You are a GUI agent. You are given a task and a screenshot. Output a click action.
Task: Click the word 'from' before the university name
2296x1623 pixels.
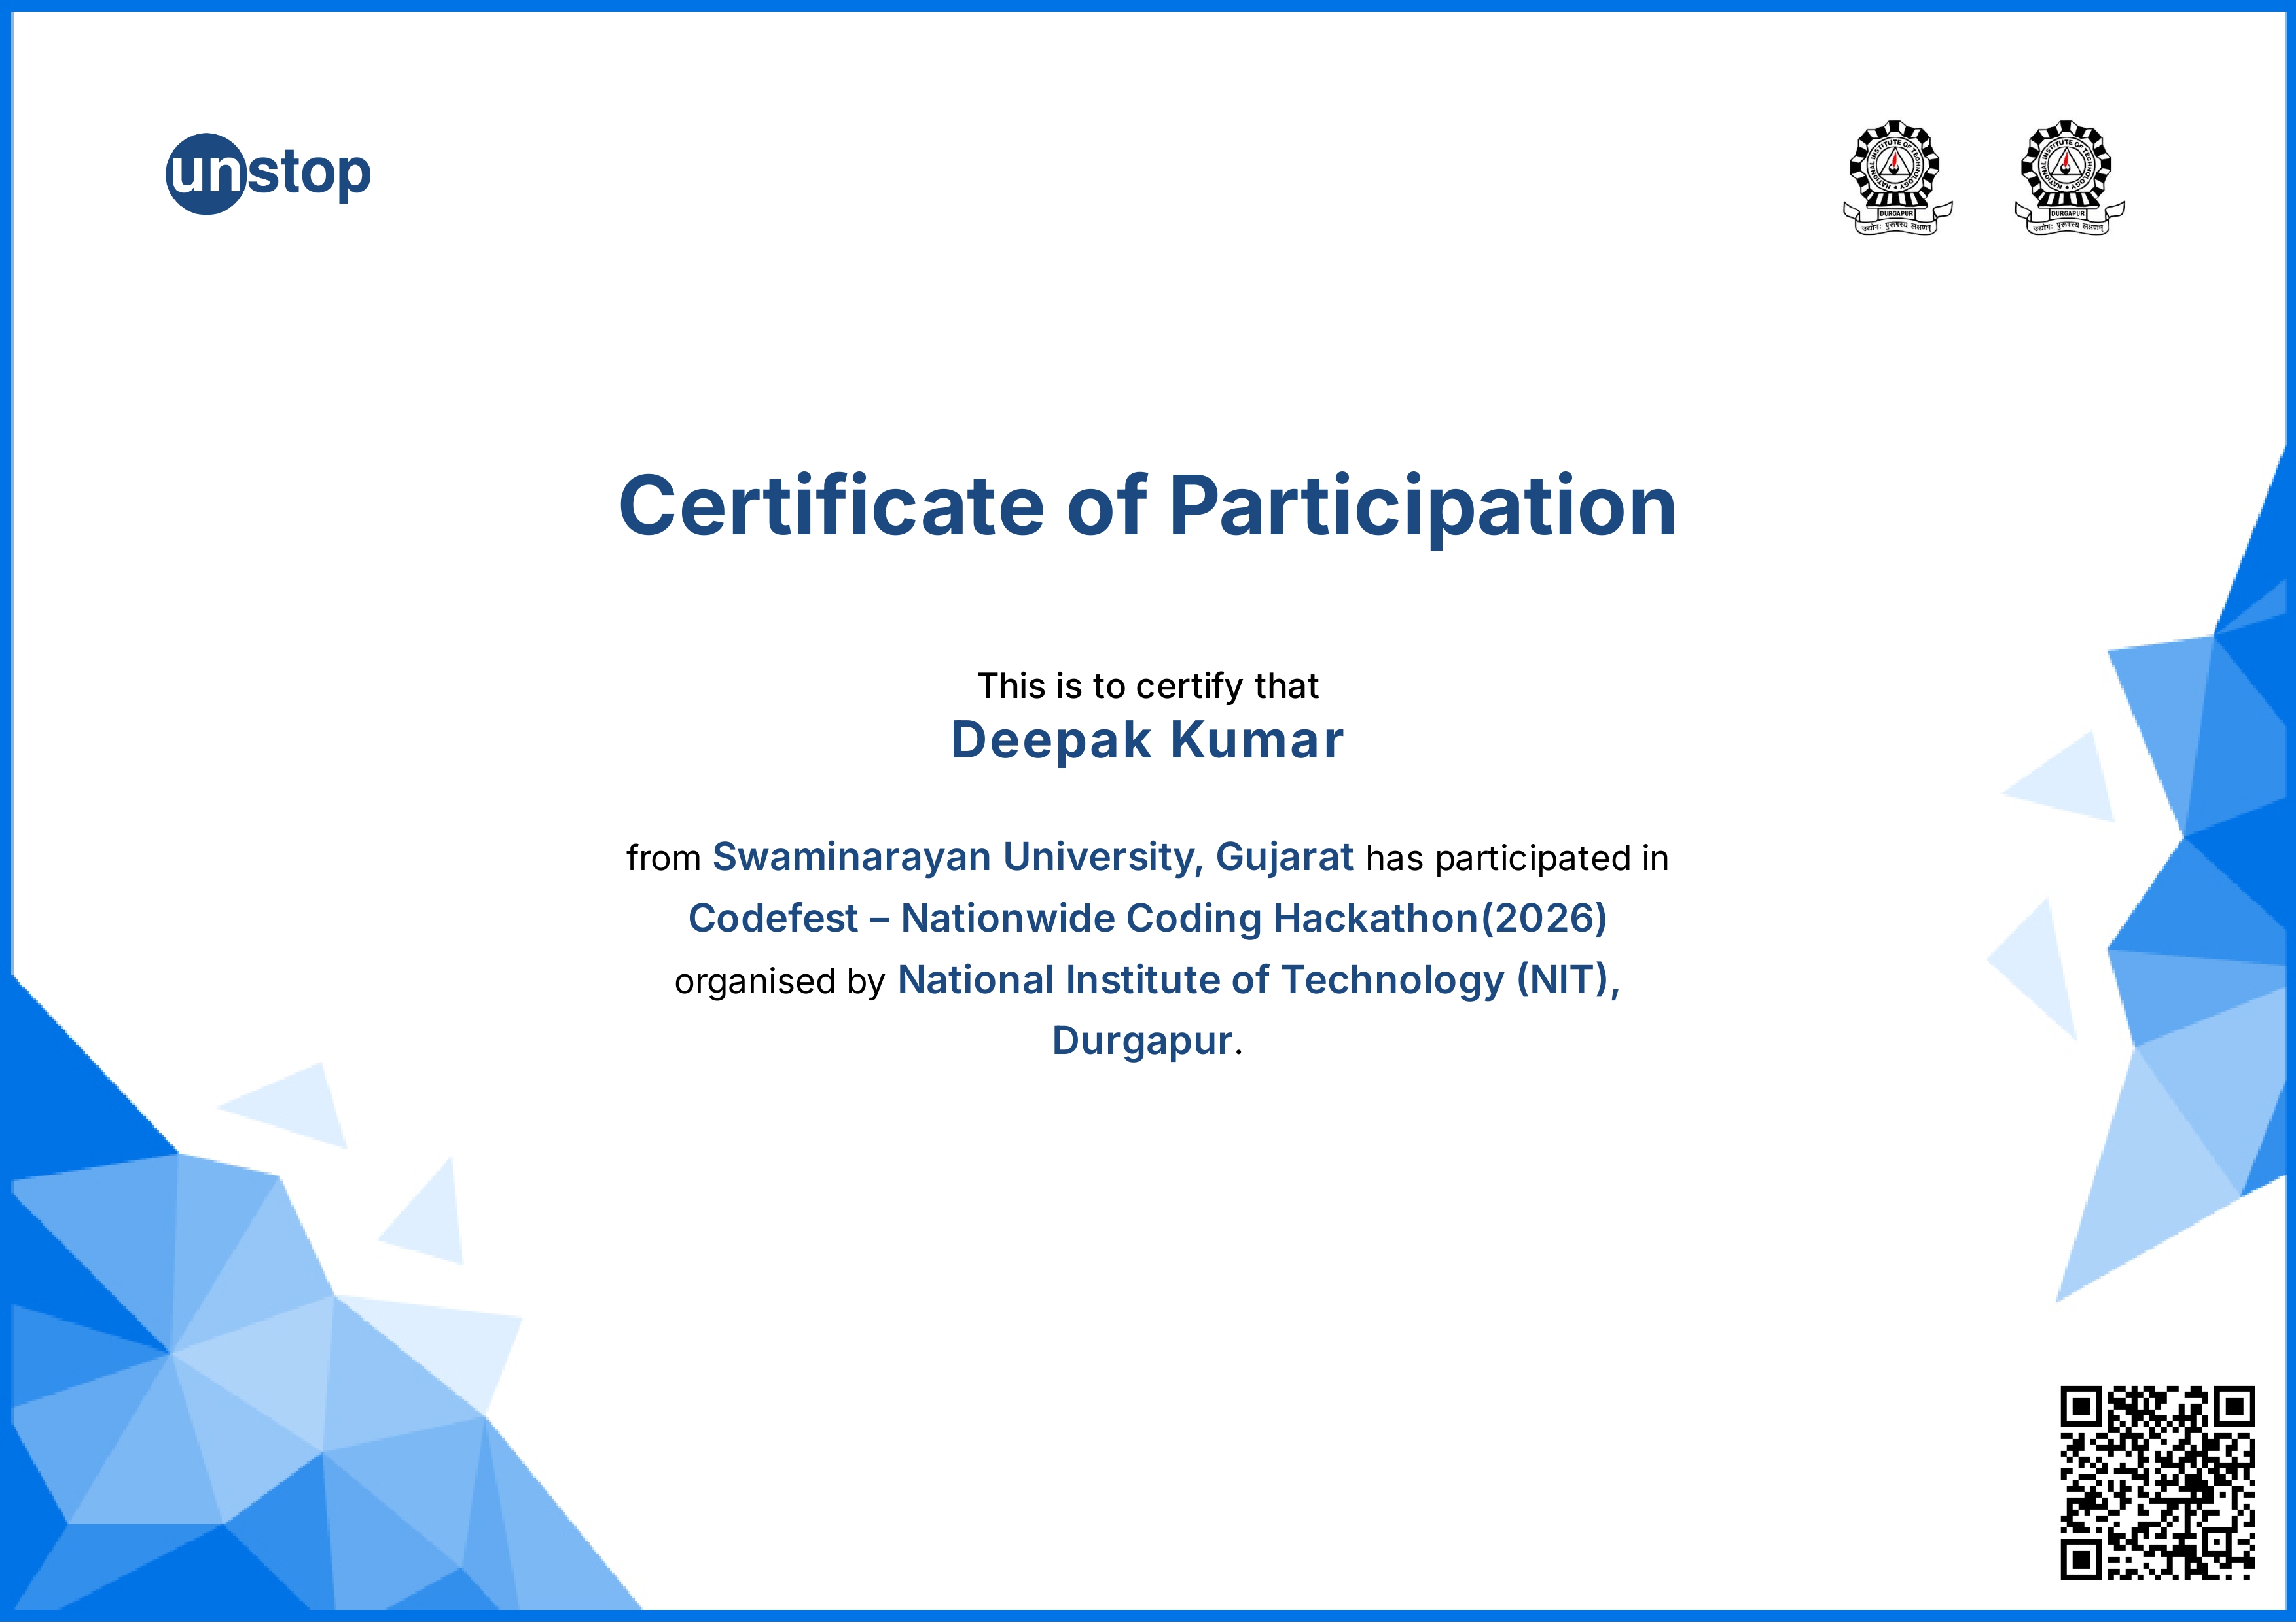pyautogui.click(x=663, y=859)
